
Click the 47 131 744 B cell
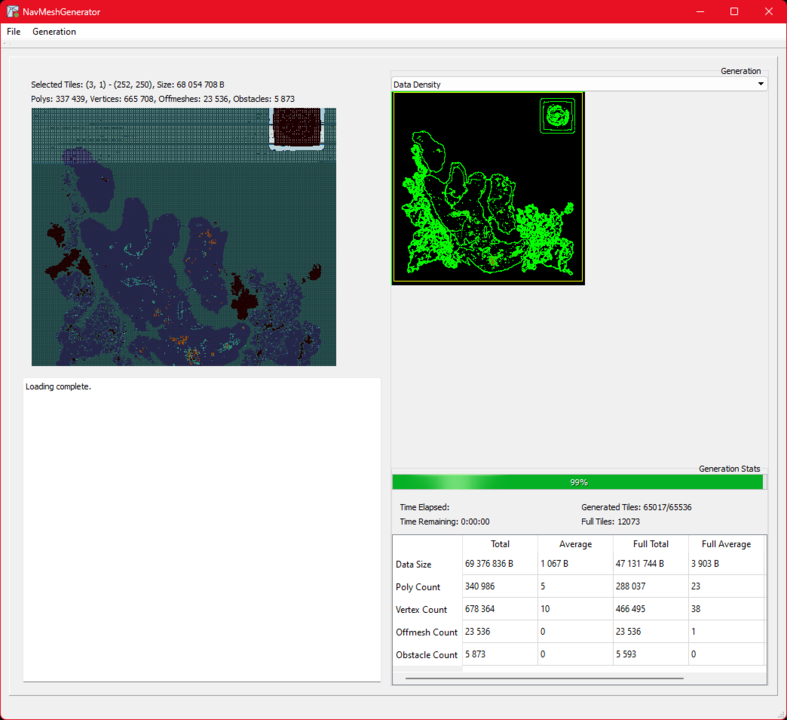coord(650,563)
